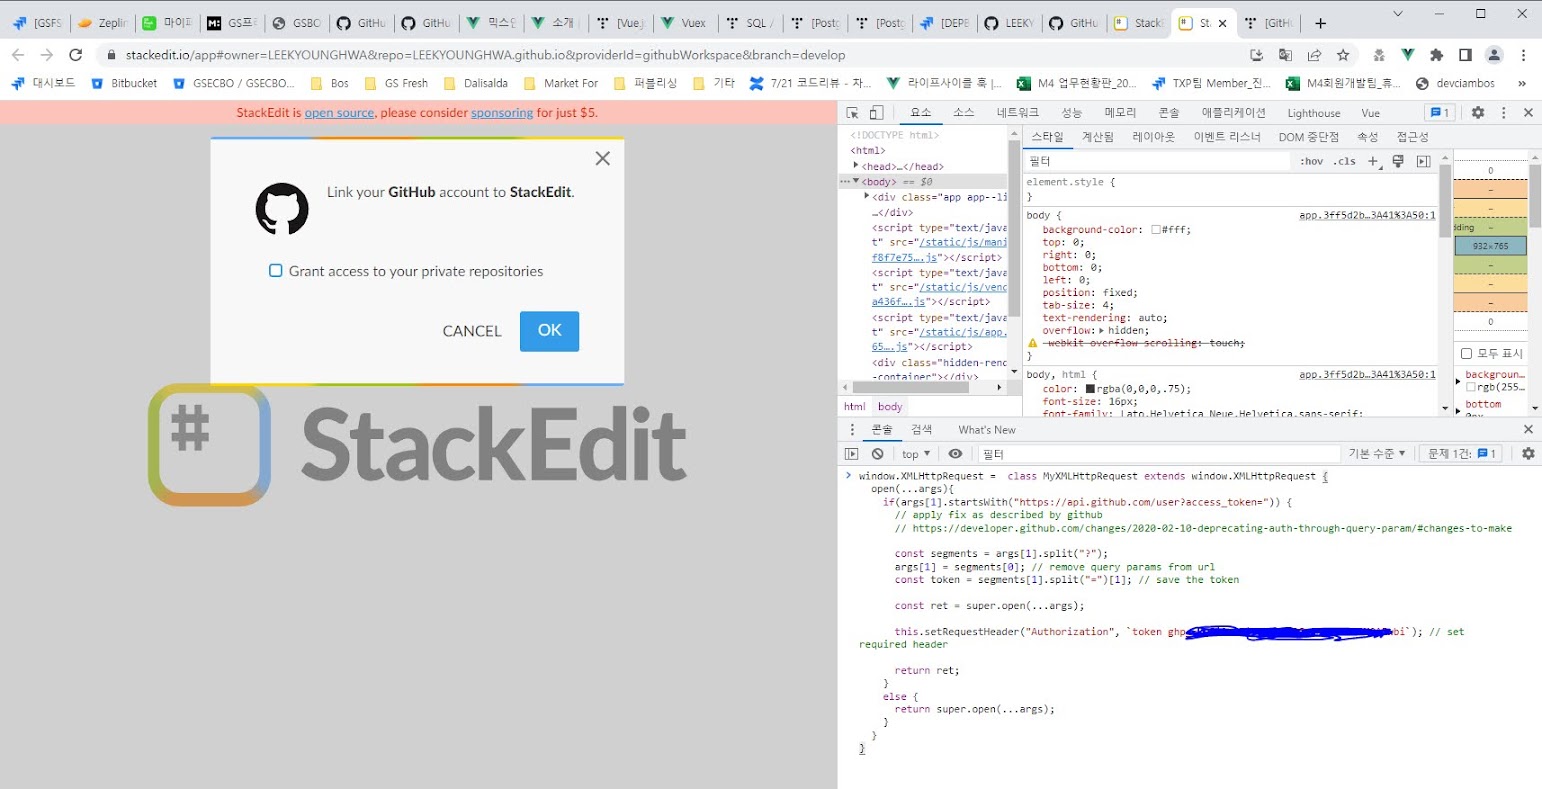Switch to the Vue DevTools tab
The image size is (1542, 789).
pyautogui.click(x=1371, y=113)
